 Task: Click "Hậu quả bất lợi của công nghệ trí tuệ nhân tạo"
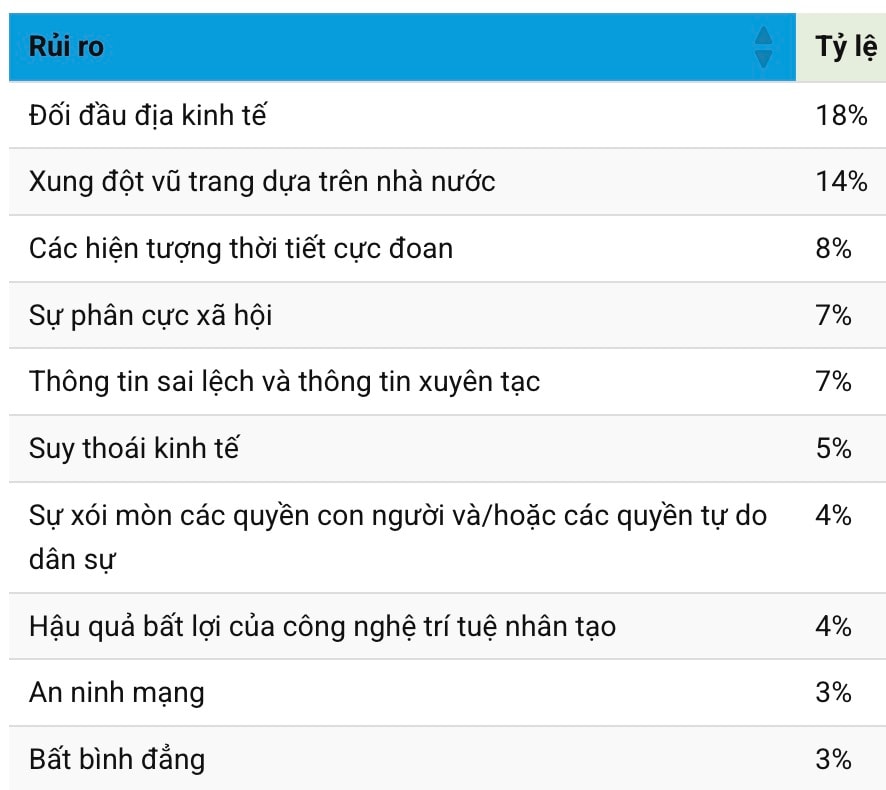pyautogui.click(x=322, y=626)
